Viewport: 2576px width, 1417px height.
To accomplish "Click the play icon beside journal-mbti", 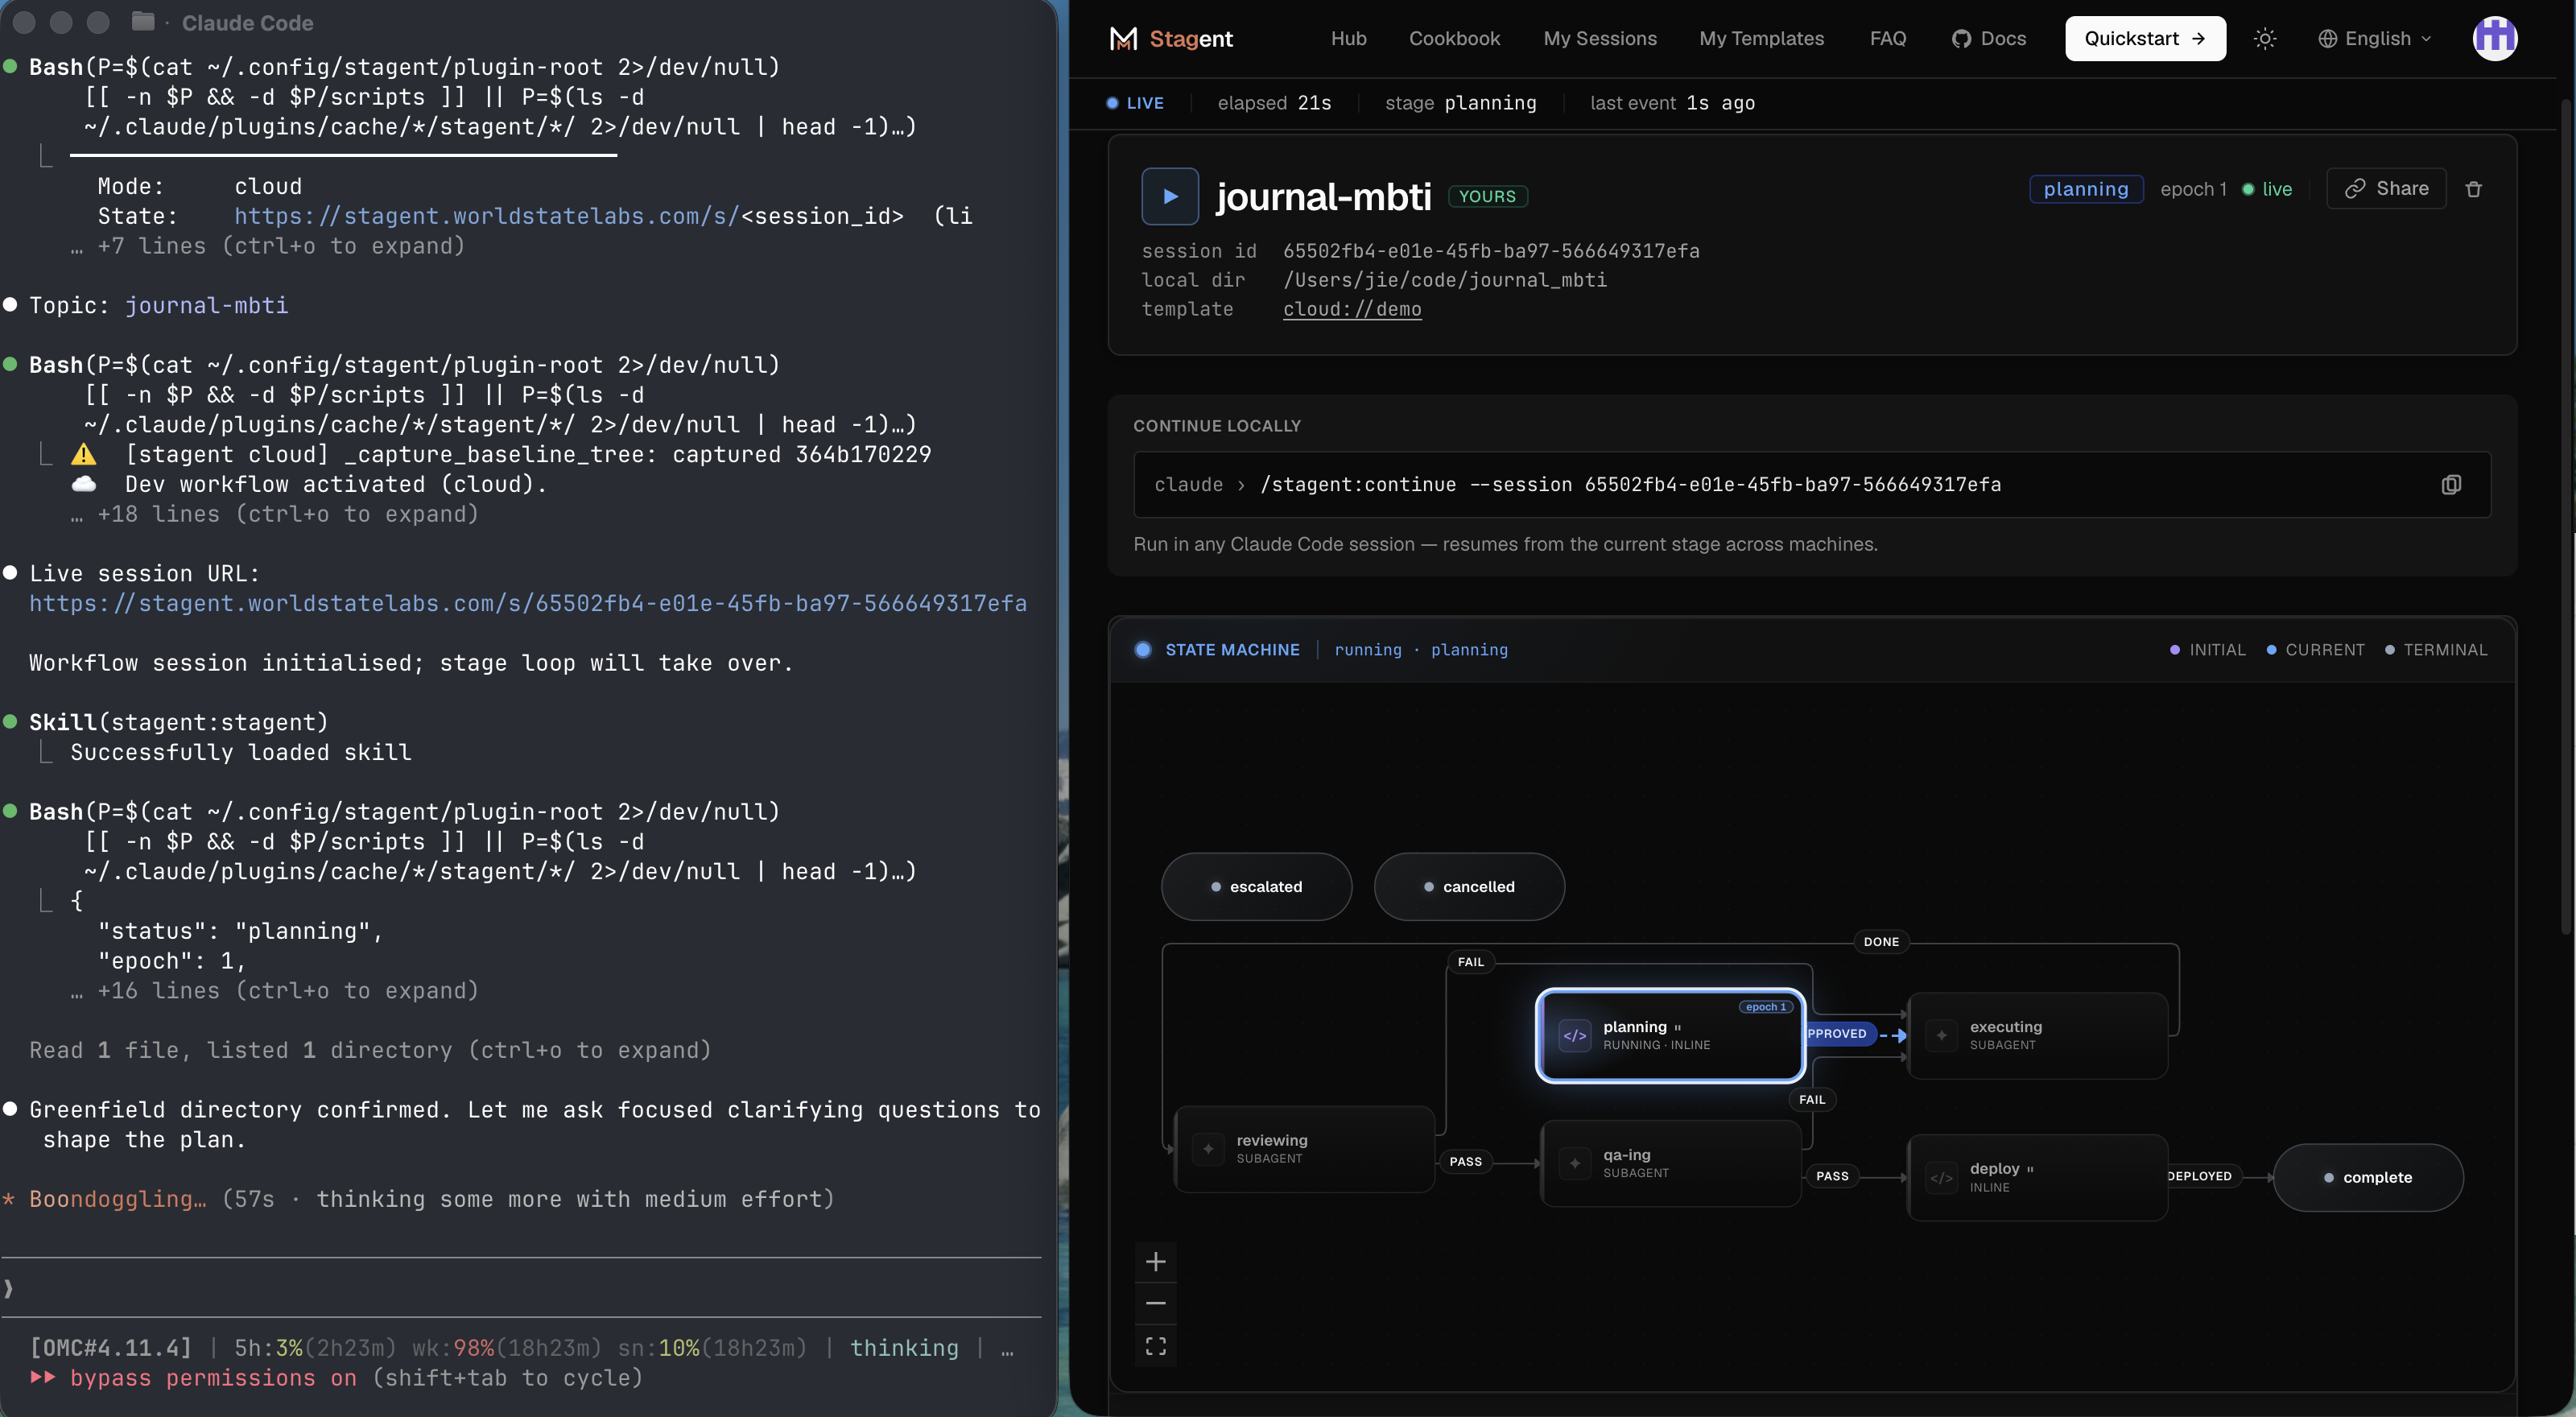I will click(x=1170, y=196).
